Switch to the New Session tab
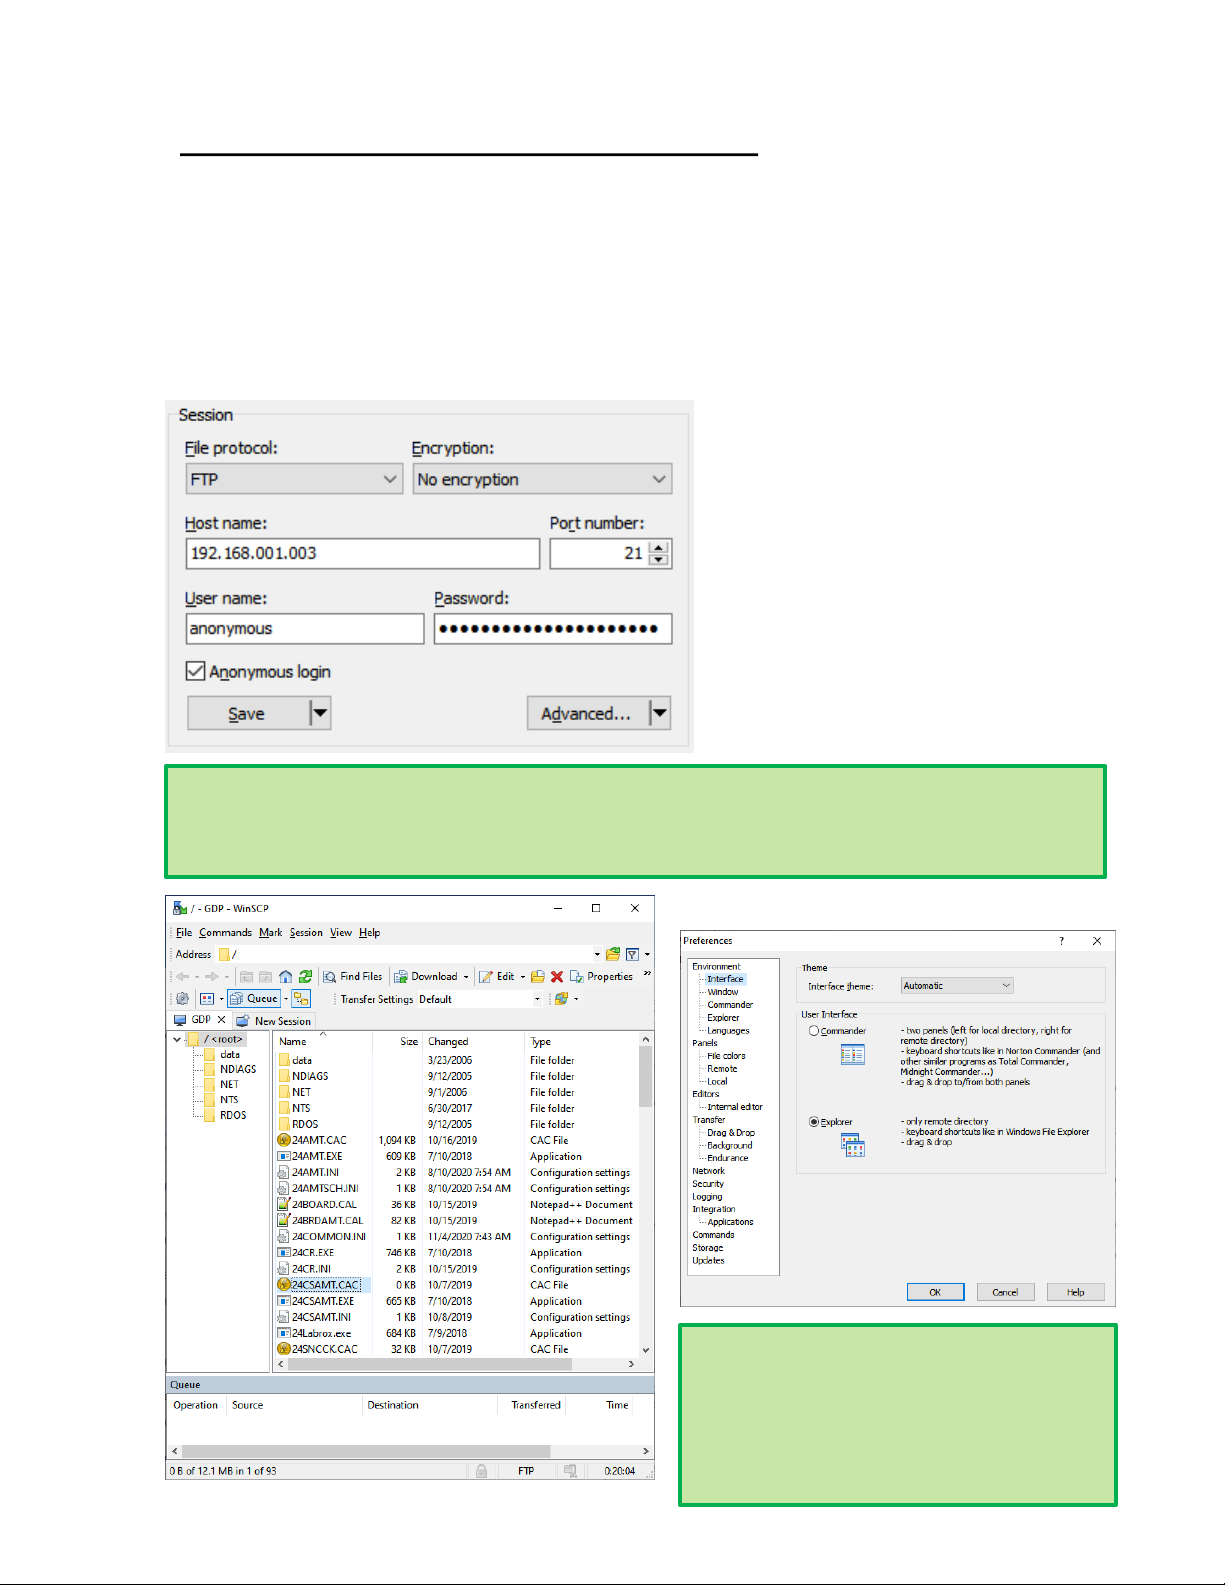The height and width of the screenshot is (1585, 1225). coord(274,1021)
